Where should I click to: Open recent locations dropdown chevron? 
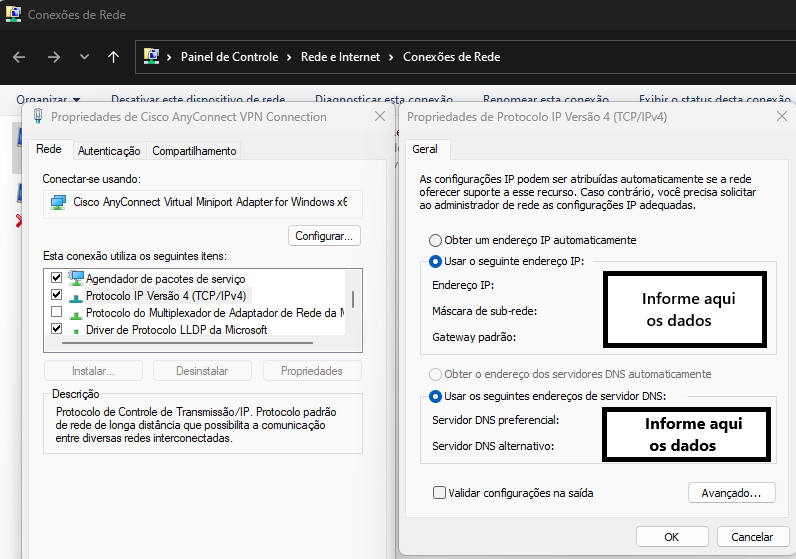coord(84,57)
